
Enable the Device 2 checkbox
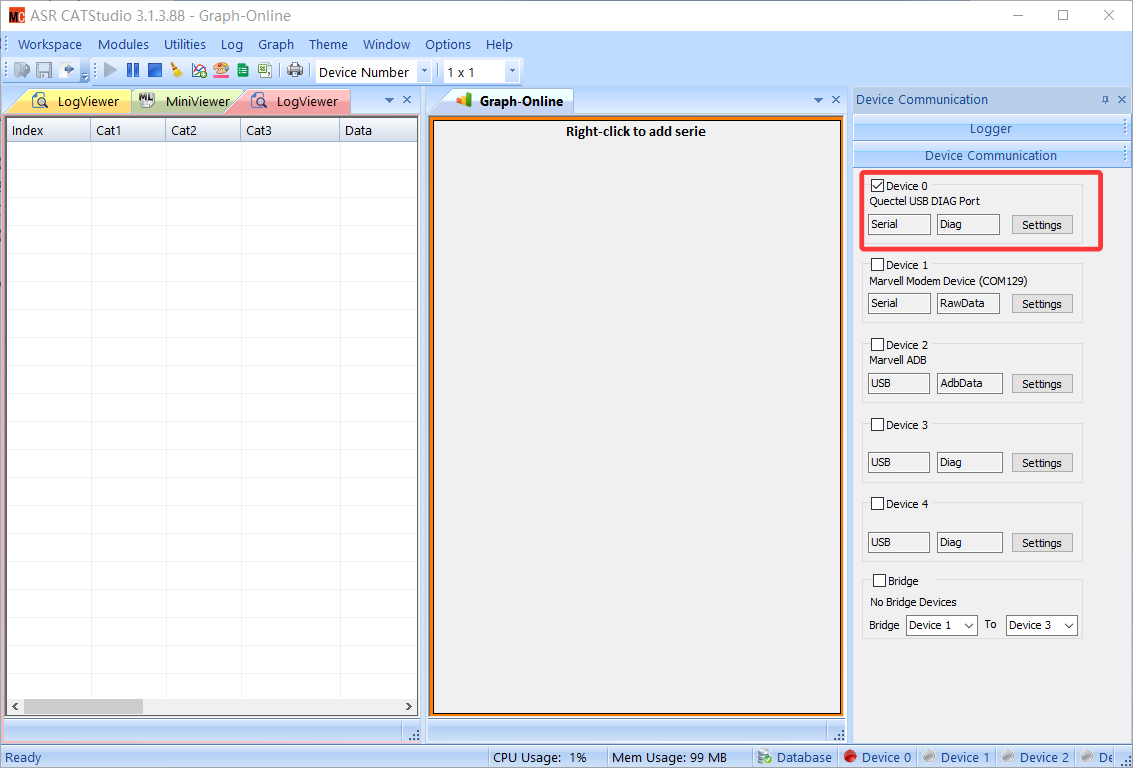point(877,345)
